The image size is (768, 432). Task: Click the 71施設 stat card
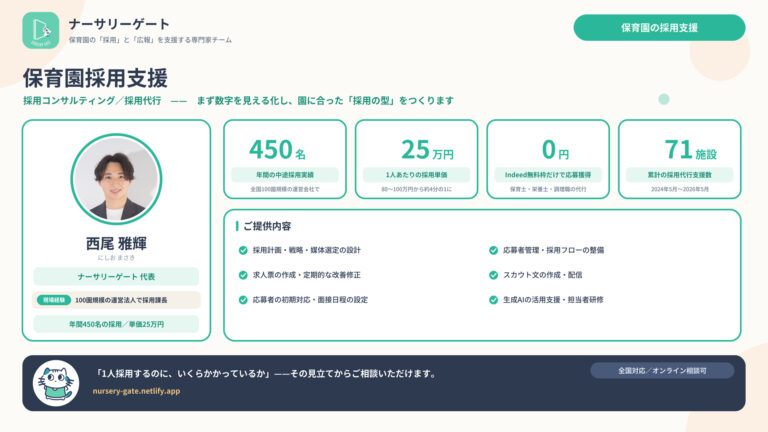(679, 159)
